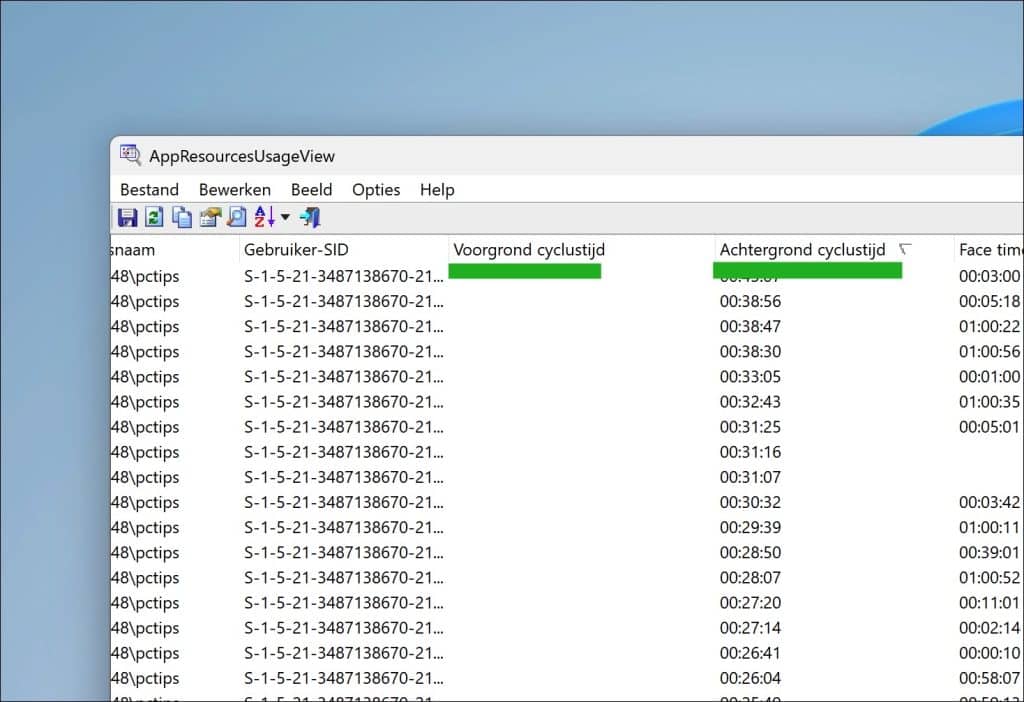Screen dimensions: 1024x702
Task: Select the 00:27:14 background time
Action: (750, 628)
